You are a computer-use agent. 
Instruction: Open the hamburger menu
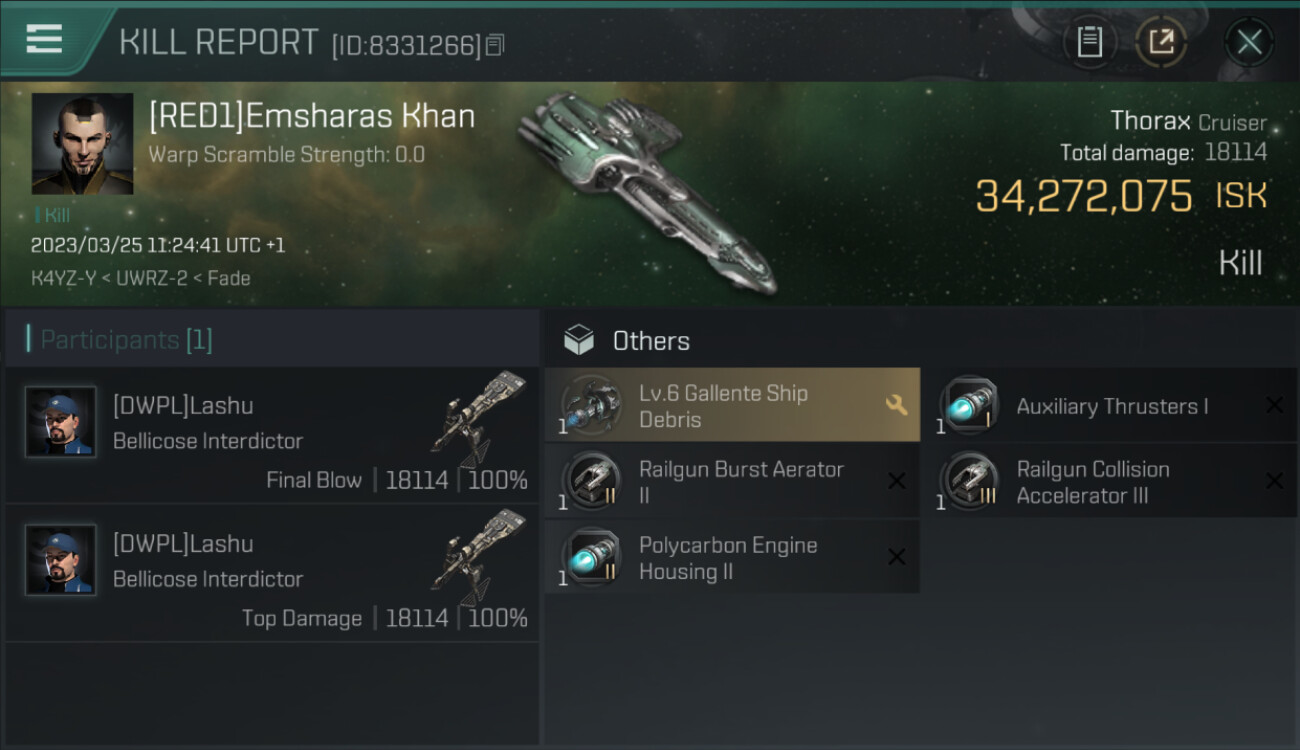coord(44,40)
